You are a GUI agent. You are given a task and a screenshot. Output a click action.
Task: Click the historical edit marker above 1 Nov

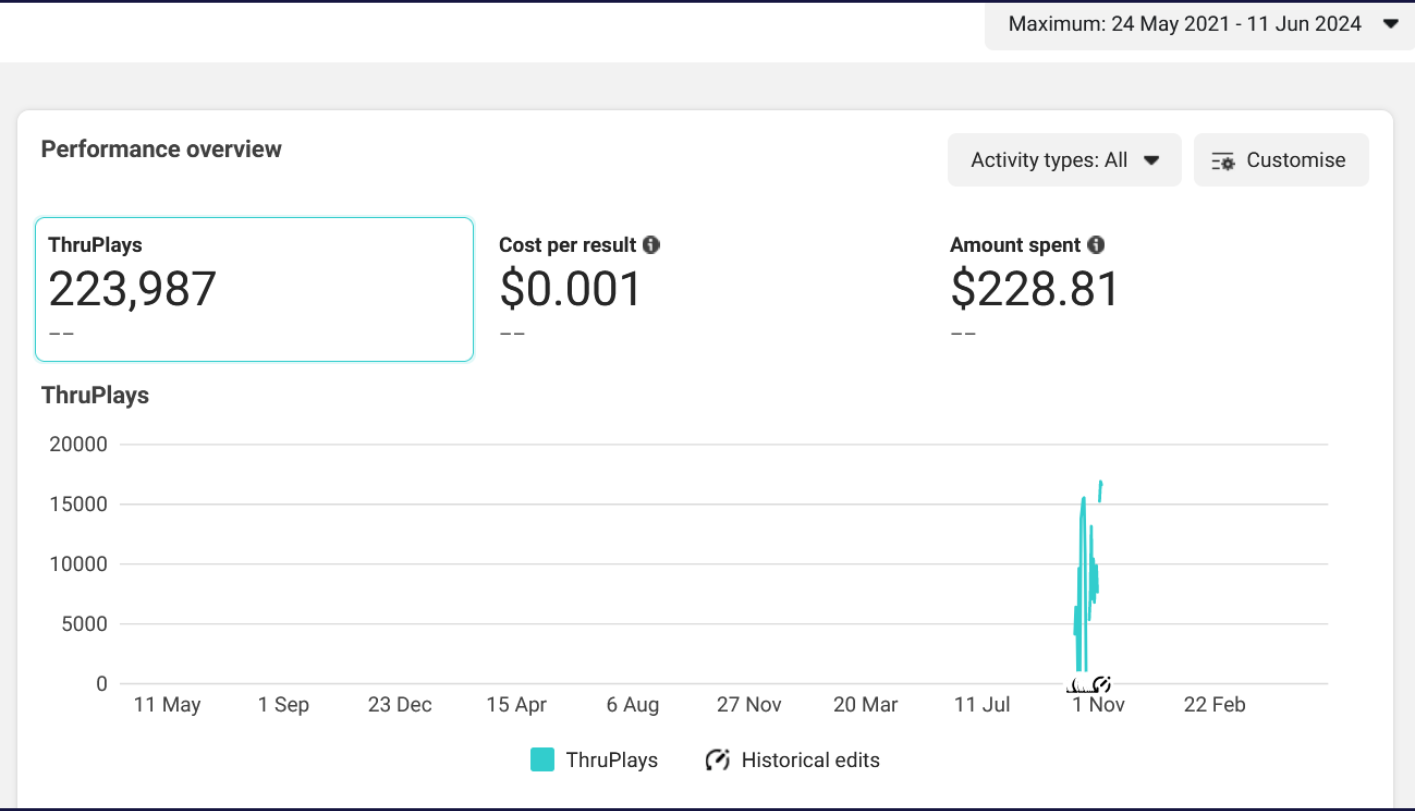point(1101,684)
